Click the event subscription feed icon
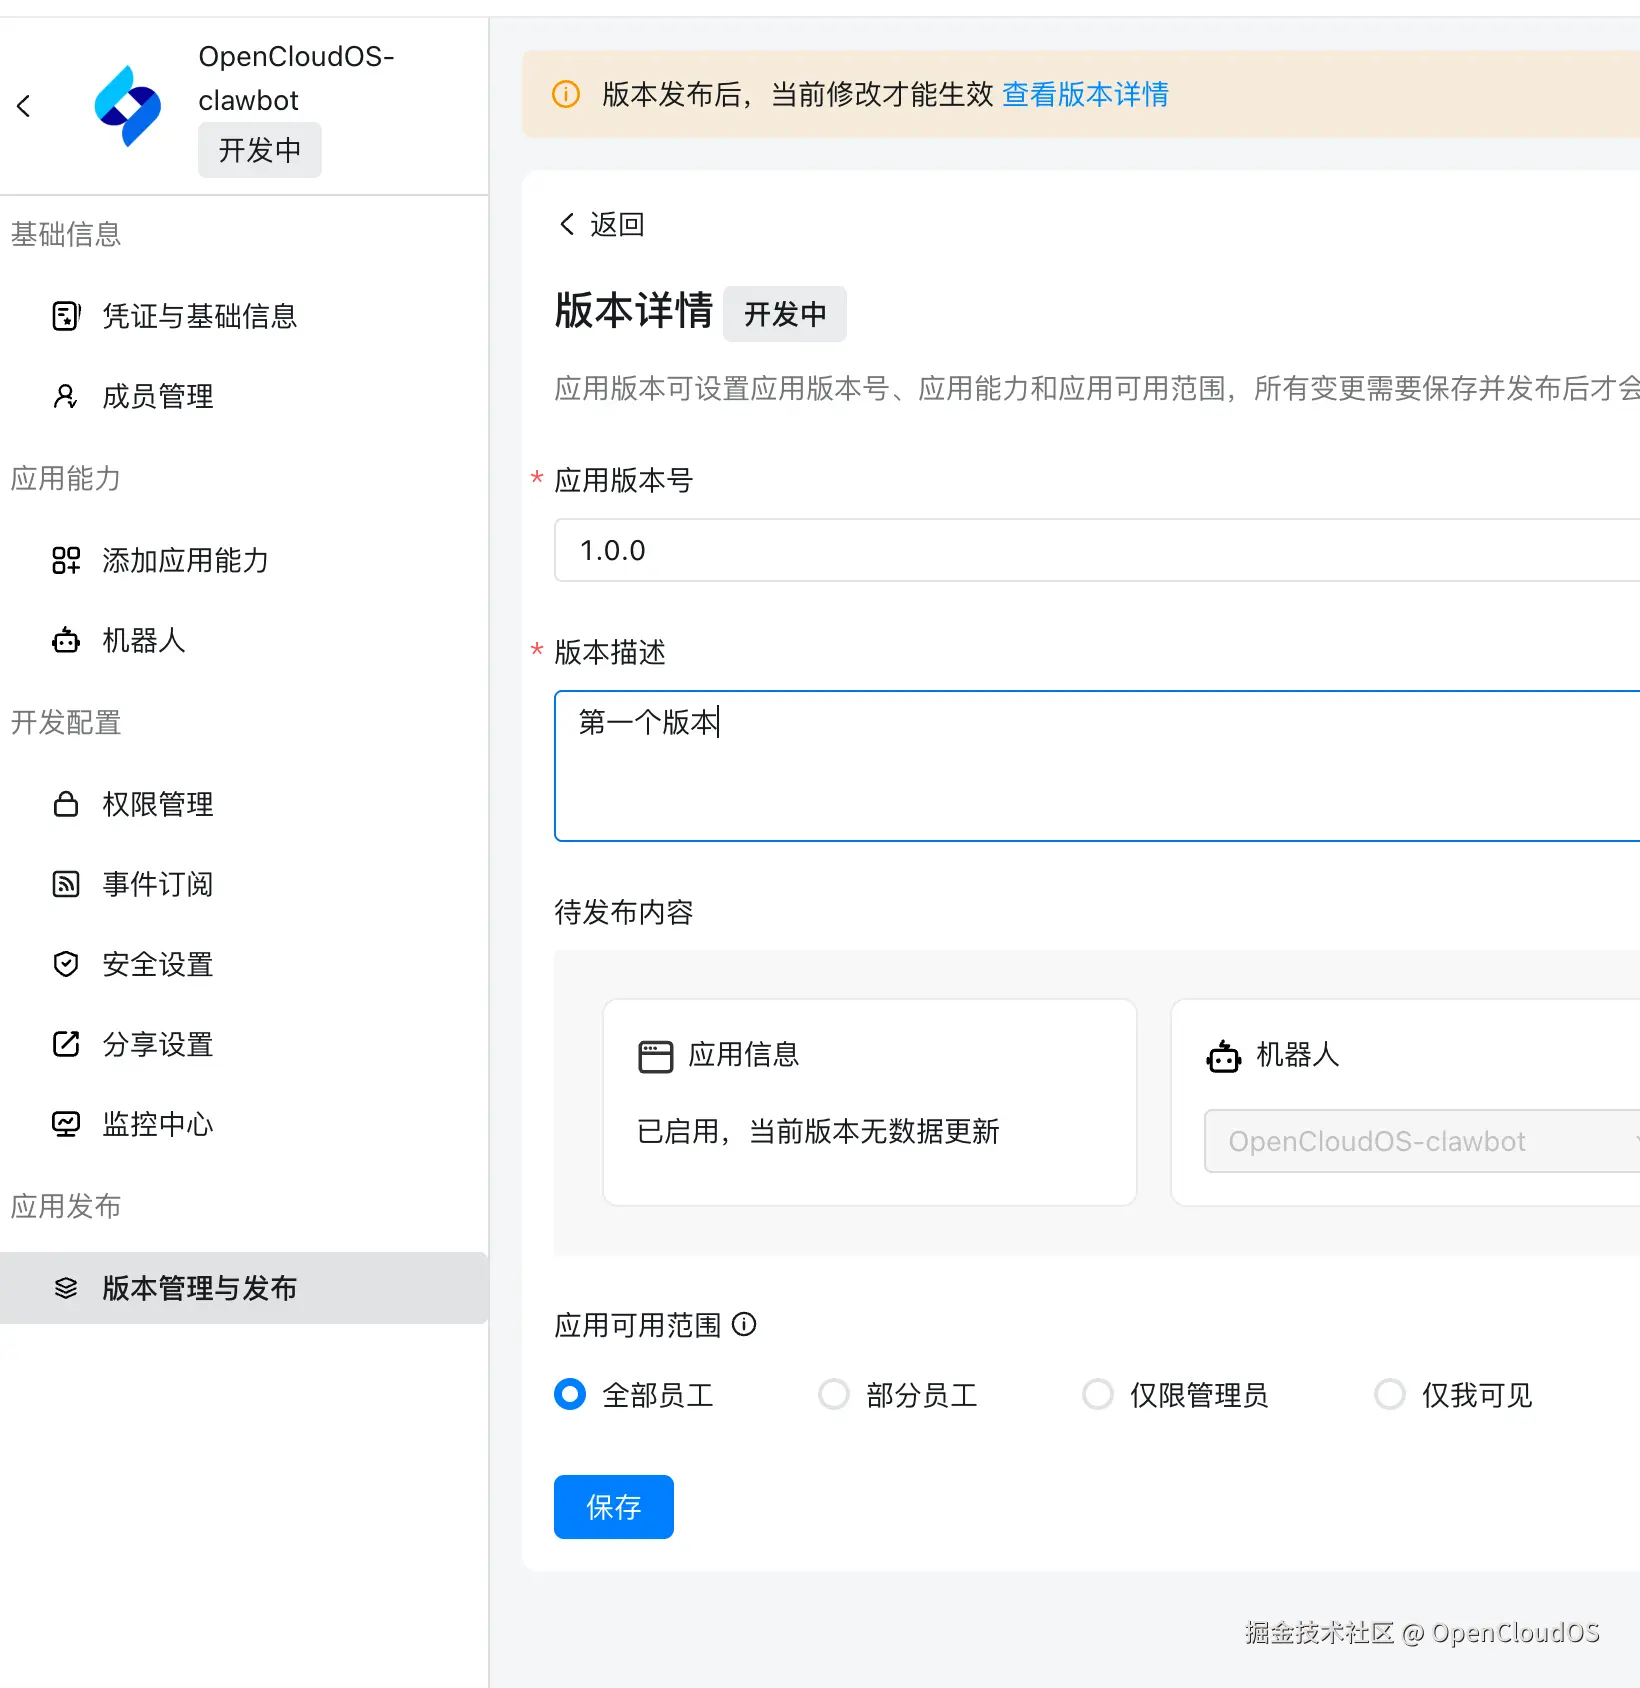The width and height of the screenshot is (1640, 1688). [x=66, y=884]
